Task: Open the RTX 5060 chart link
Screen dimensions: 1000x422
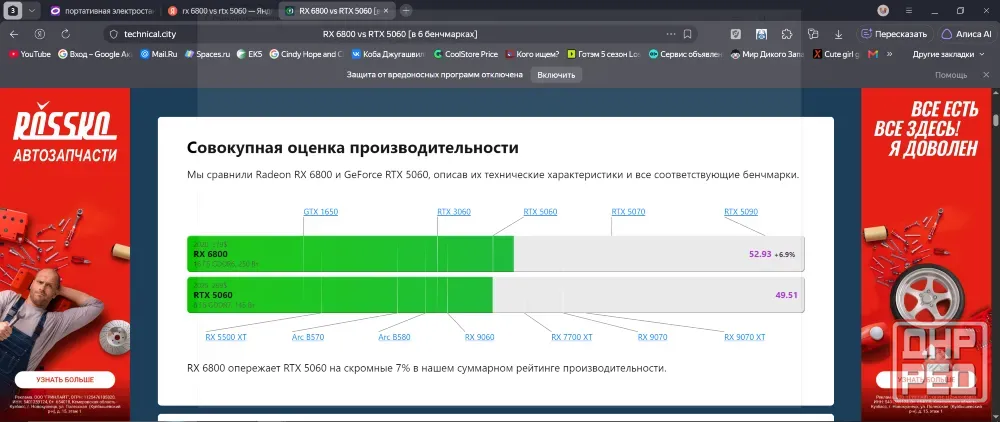Action: (540, 212)
